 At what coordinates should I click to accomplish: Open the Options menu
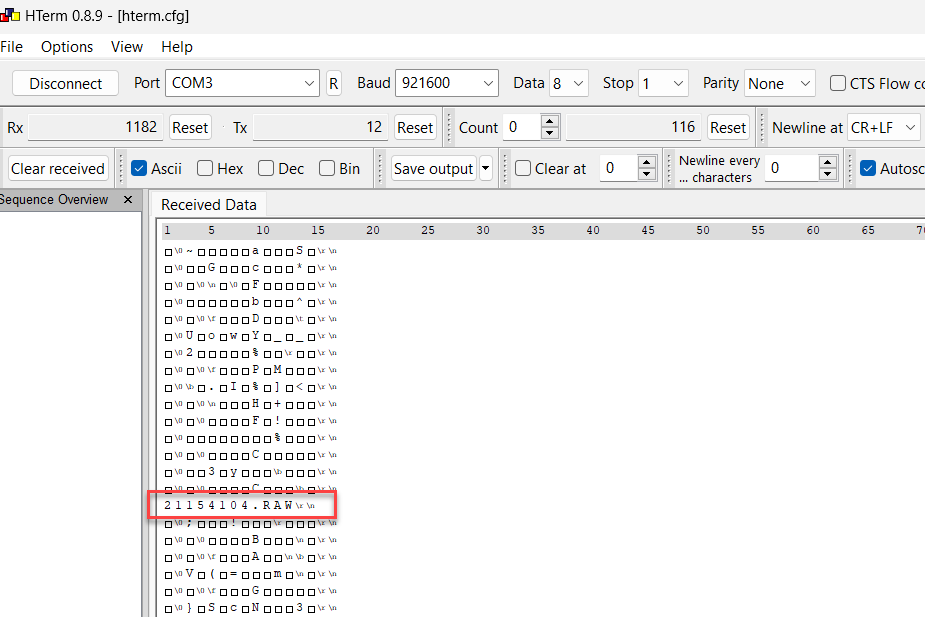tap(67, 47)
